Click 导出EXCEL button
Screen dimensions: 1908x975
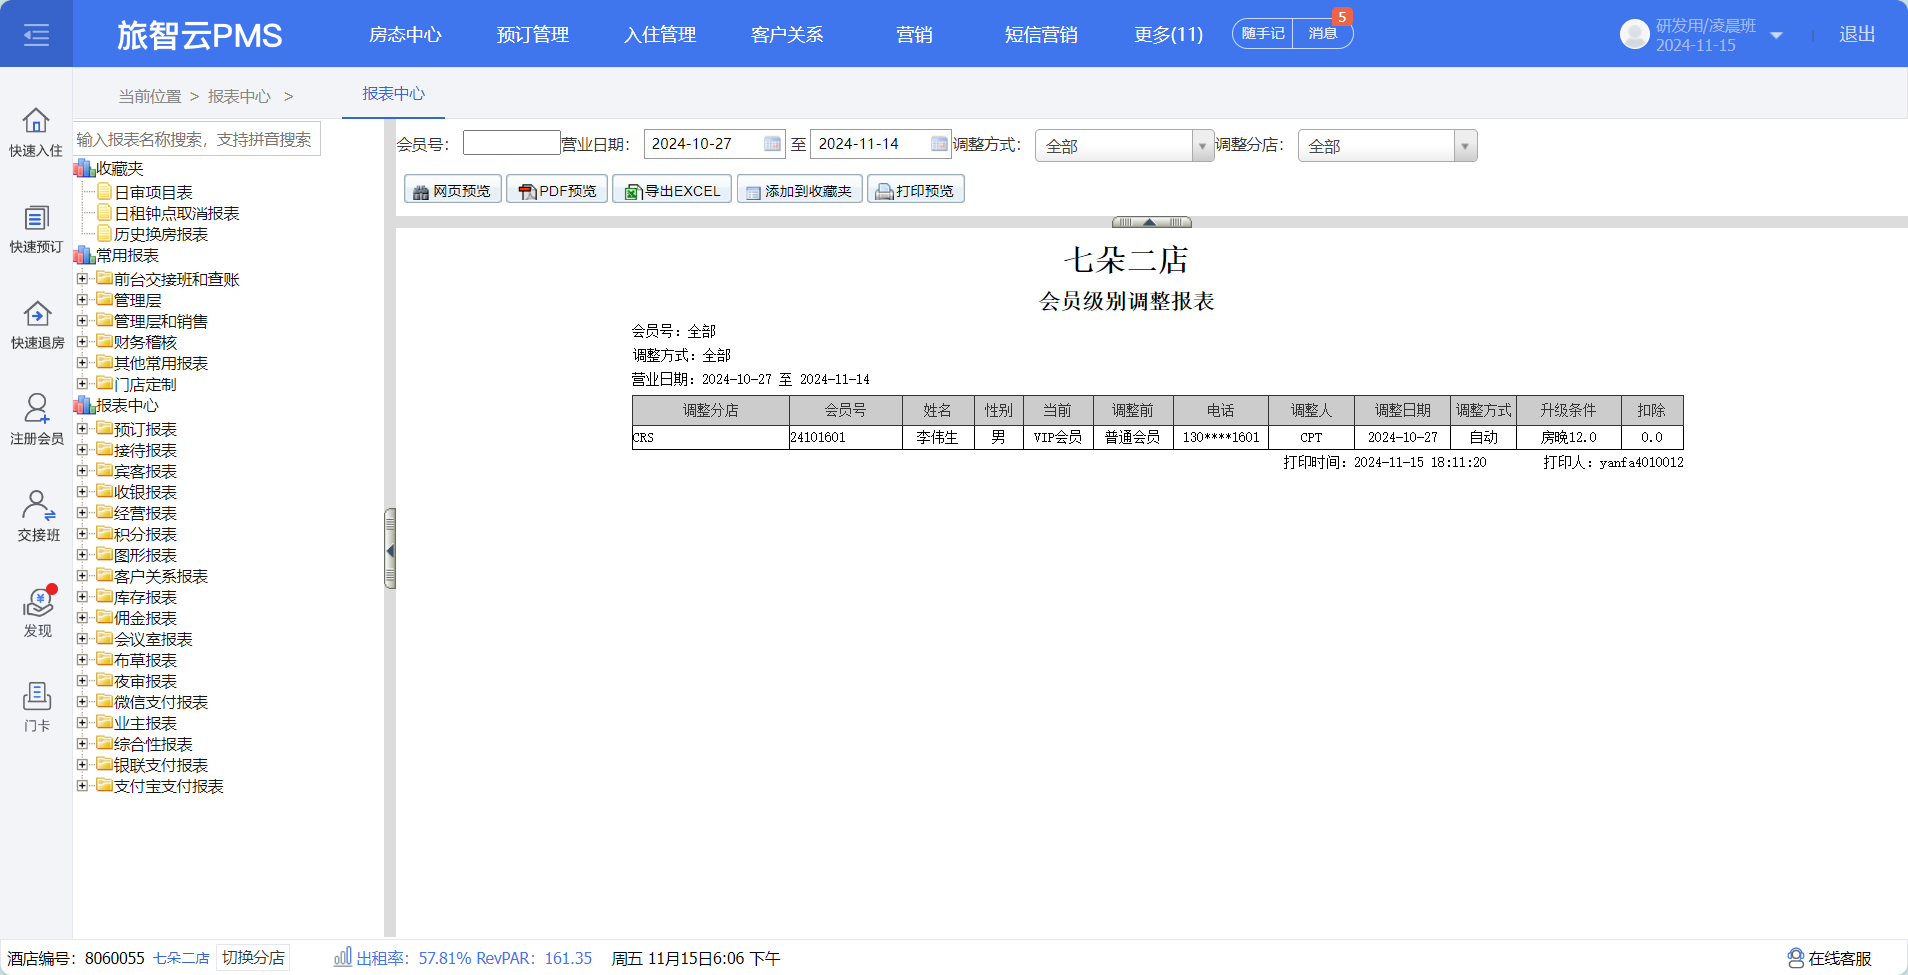tap(672, 190)
